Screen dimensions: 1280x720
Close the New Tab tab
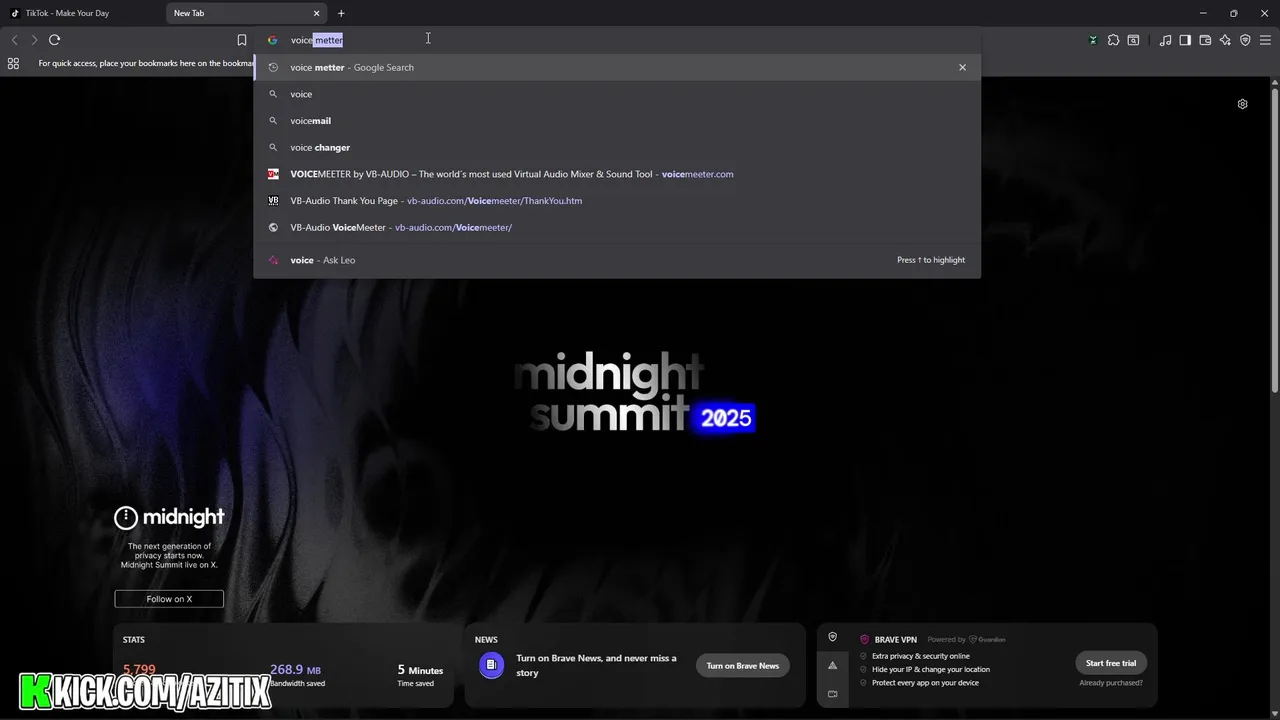point(317,13)
